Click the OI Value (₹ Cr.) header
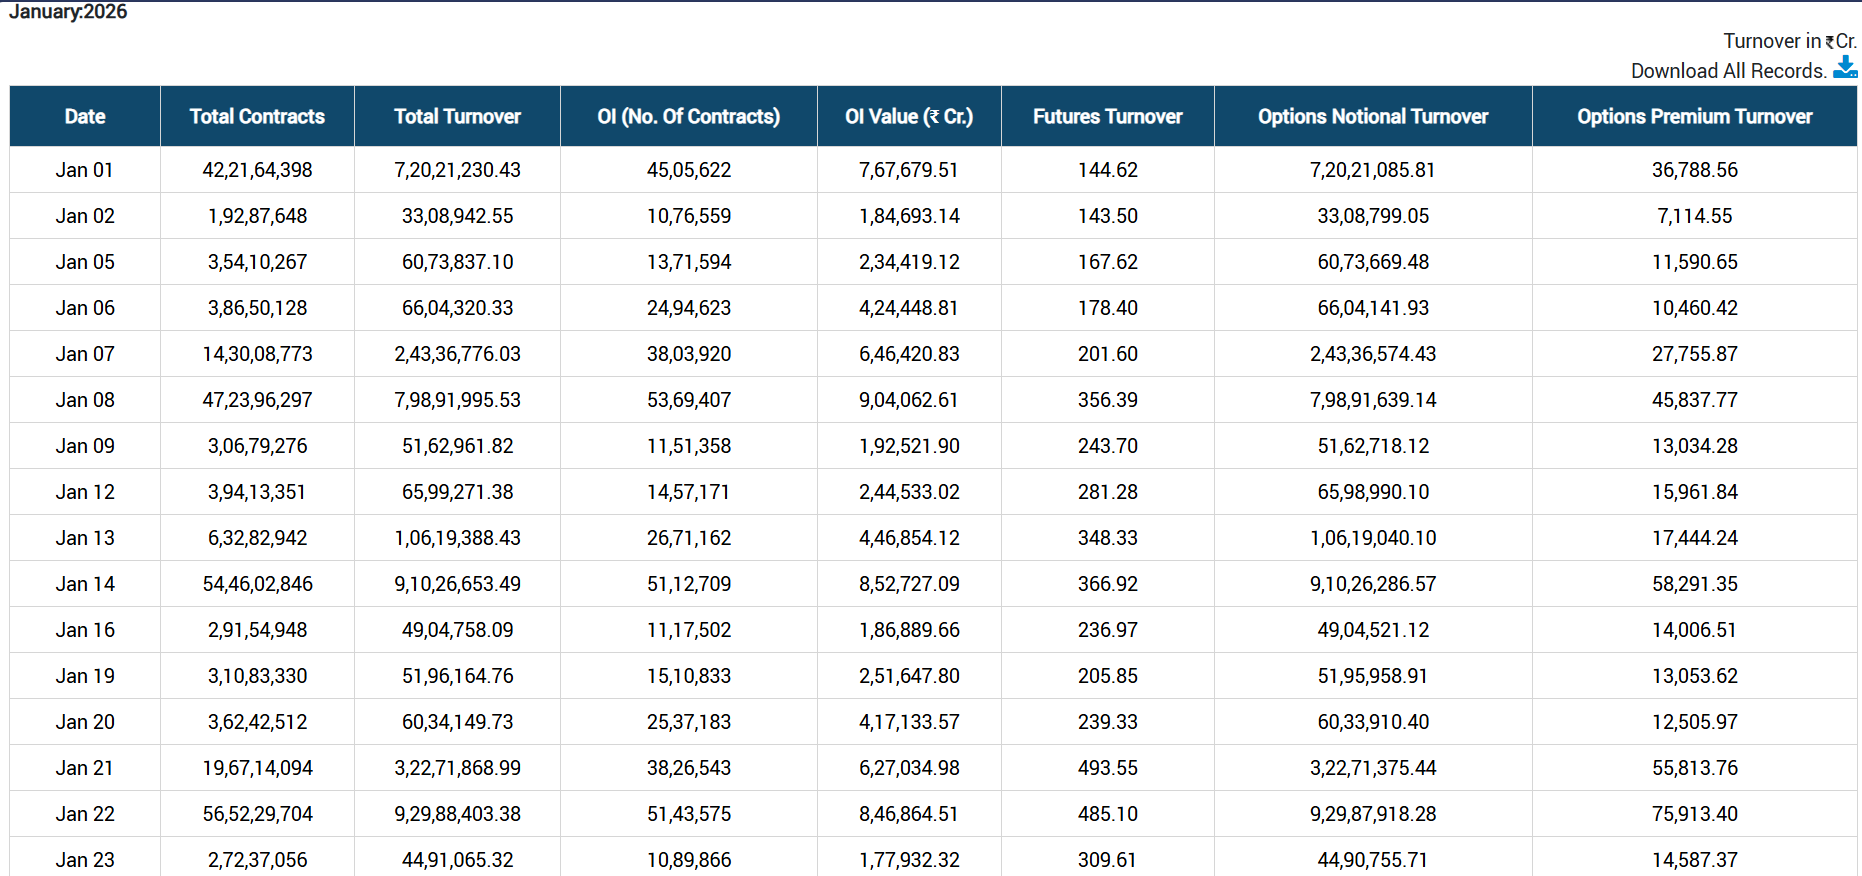1862x876 pixels. coord(908,117)
